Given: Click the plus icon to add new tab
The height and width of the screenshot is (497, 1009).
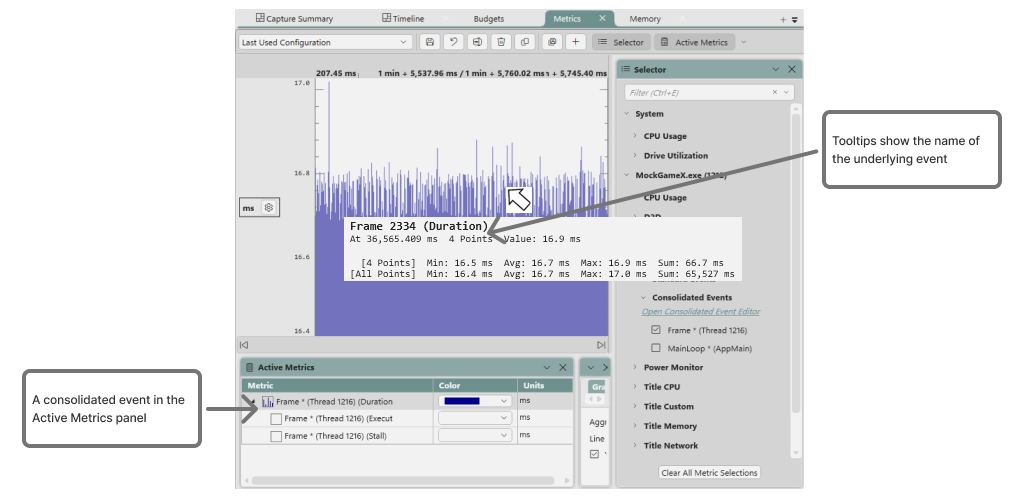Looking at the screenshot, I should tap(783, 20).
